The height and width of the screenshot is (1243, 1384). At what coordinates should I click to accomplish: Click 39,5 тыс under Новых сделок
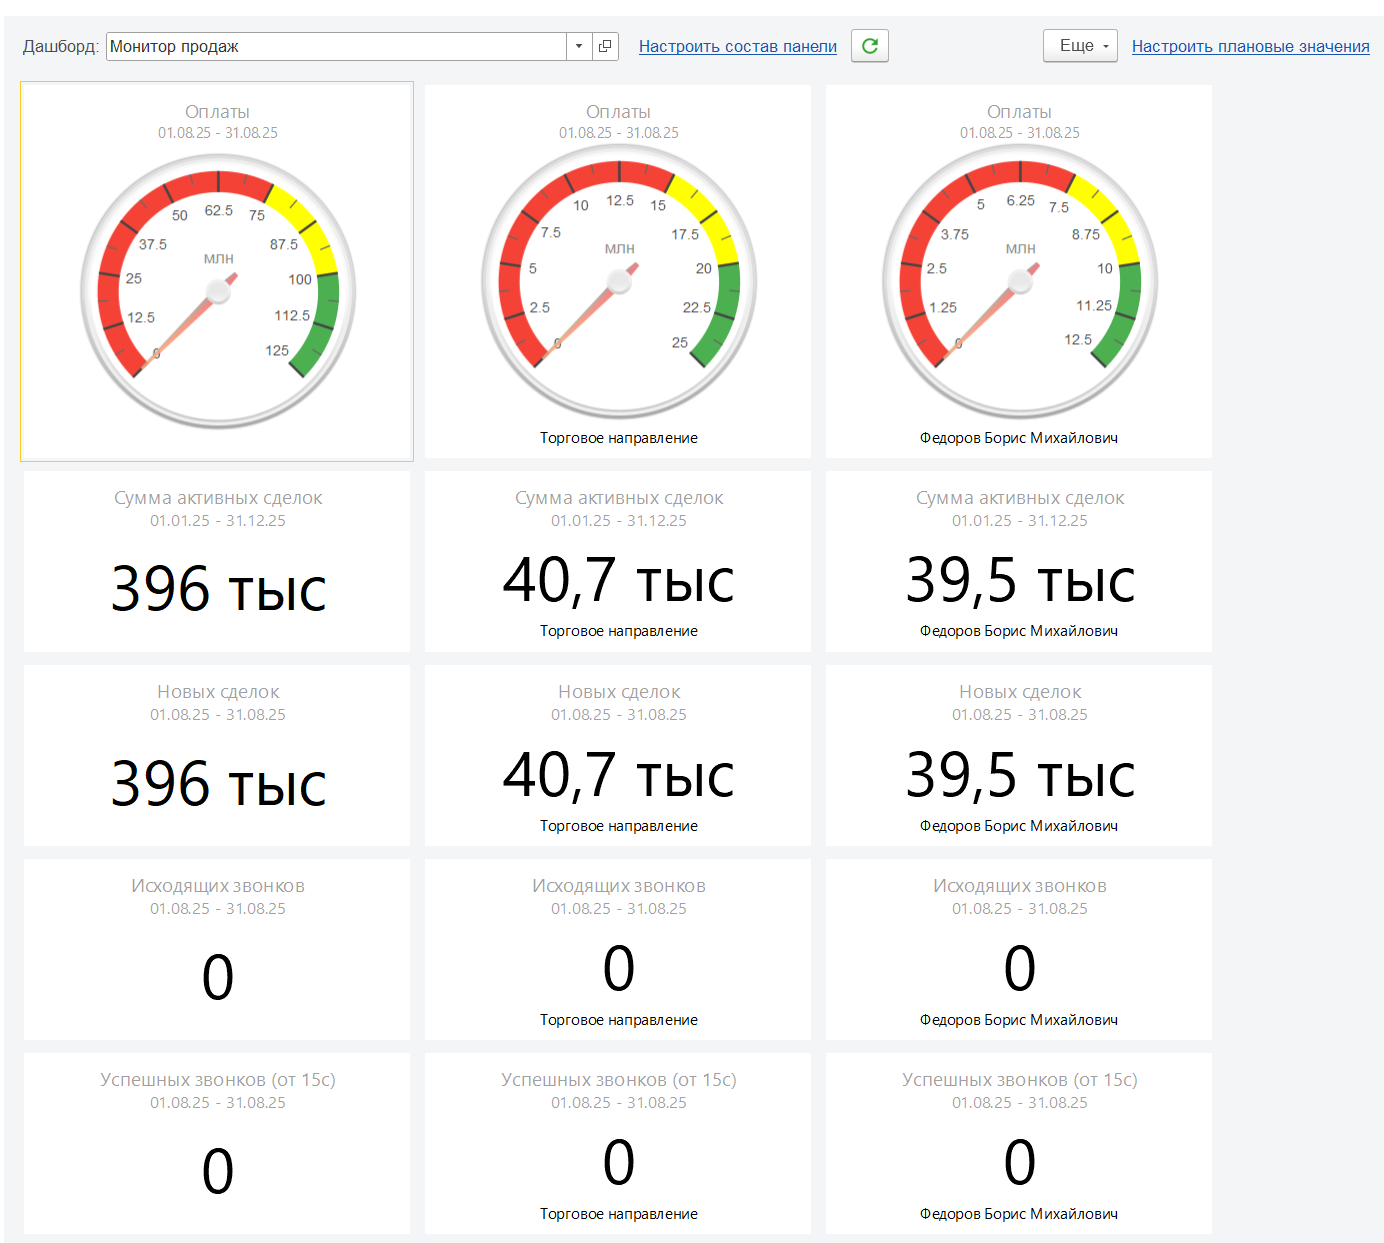coord(1020,775)
